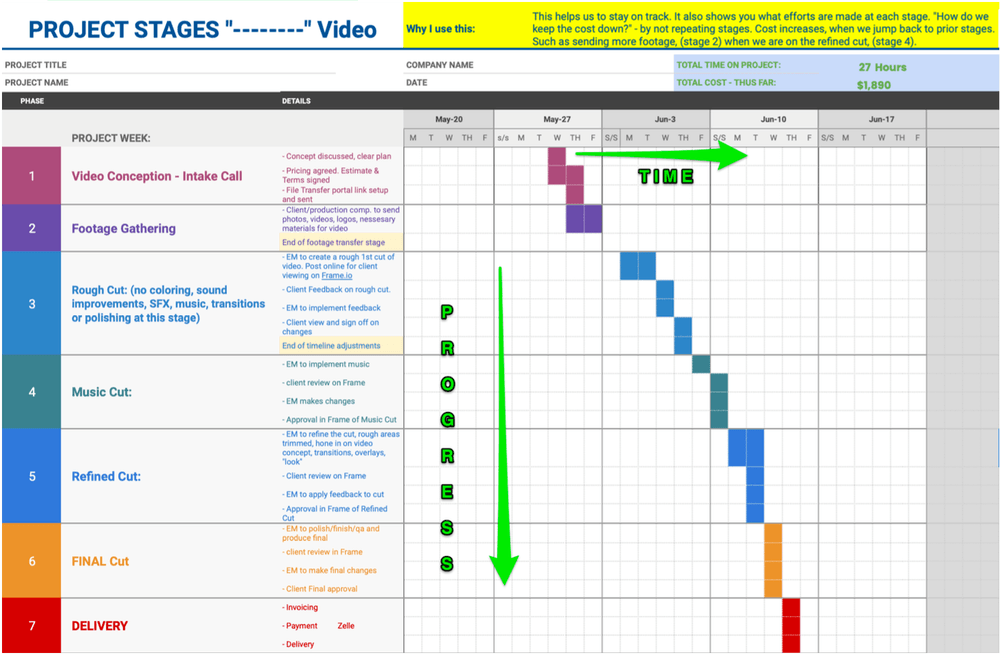Select the Video Conception - Intake Call label
1000x655 pixels.
tap(157, 176)
